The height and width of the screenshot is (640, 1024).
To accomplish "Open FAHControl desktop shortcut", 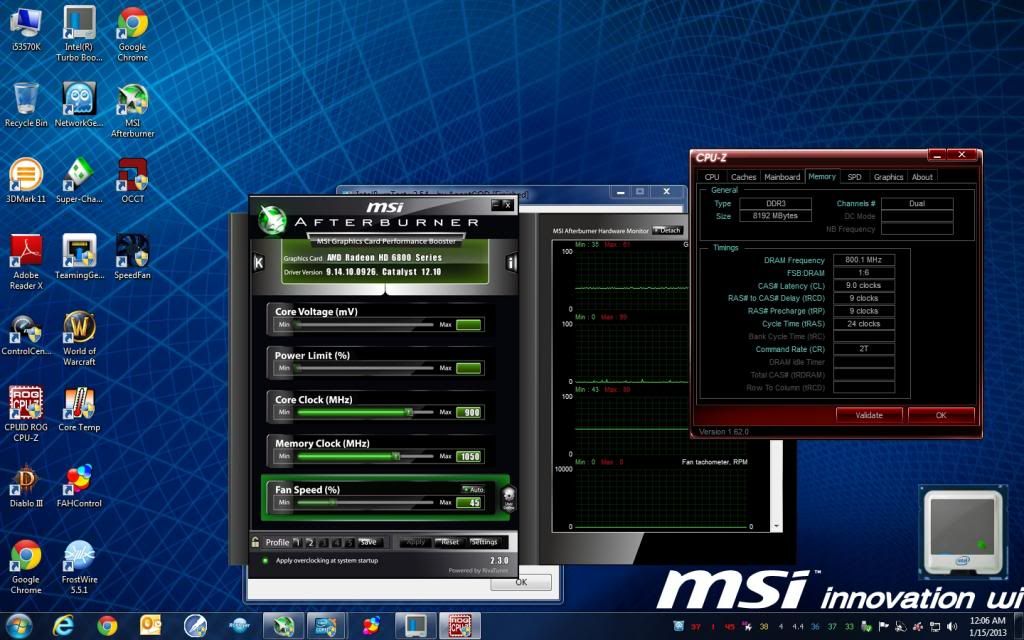I will [x=79, y=485].
